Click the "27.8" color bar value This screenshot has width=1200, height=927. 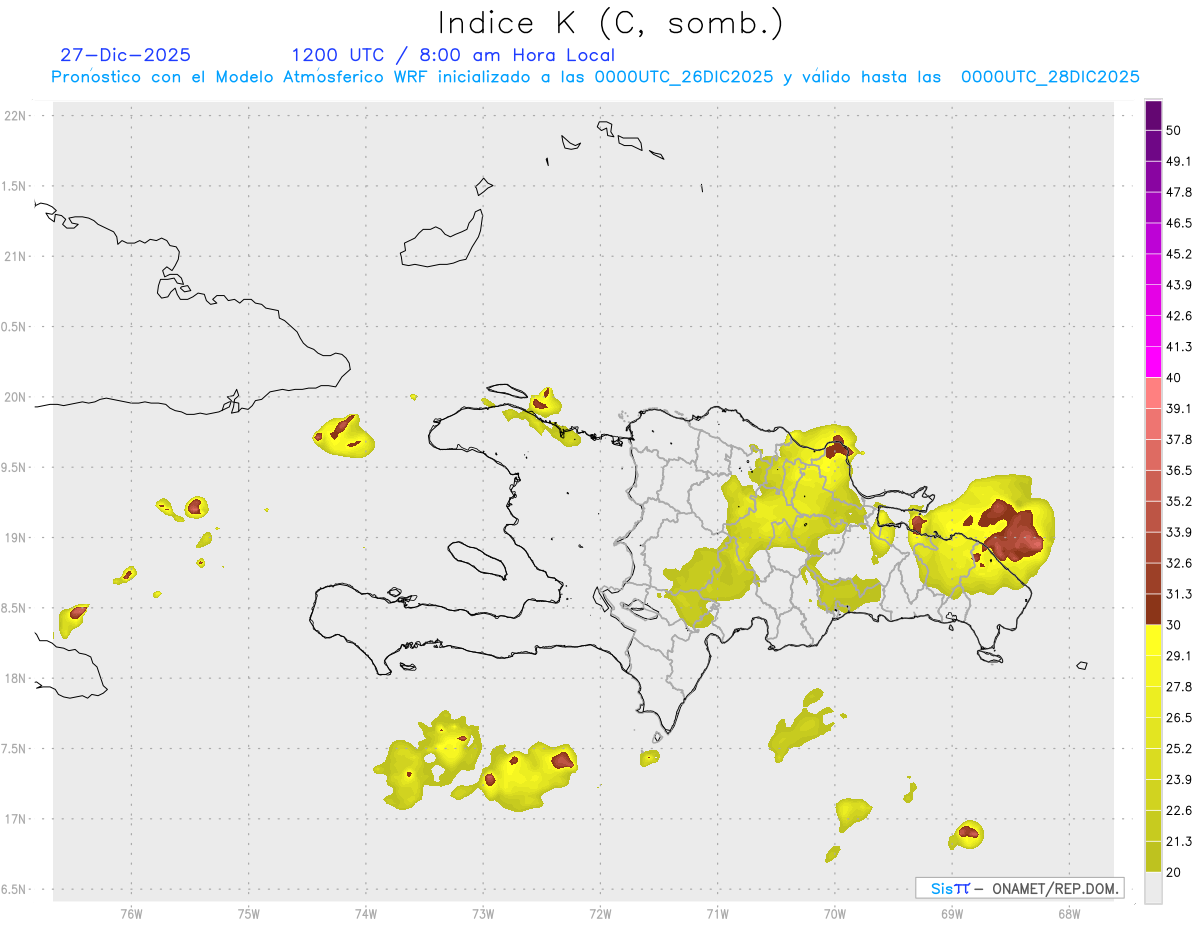pyautogui.click(x=1179, y=687)
